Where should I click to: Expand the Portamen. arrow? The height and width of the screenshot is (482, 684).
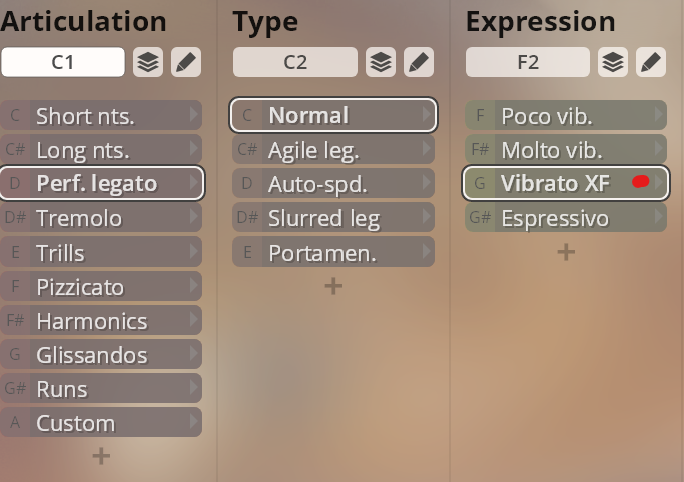pyautogui.click(x=427, y=252)
